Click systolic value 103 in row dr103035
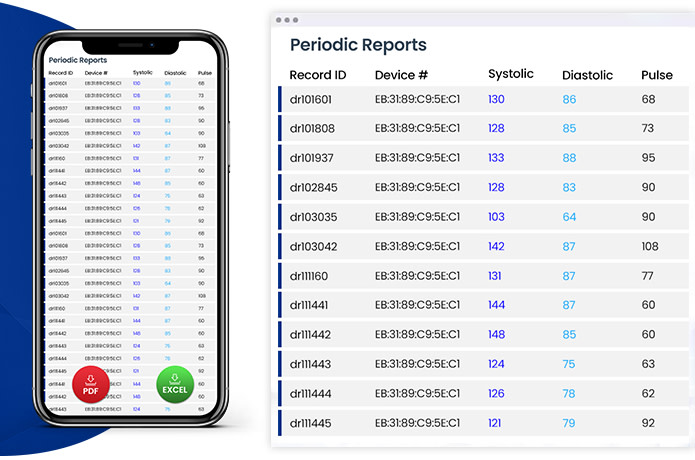Viewport: 695px width, 460px height. point(496,217)
